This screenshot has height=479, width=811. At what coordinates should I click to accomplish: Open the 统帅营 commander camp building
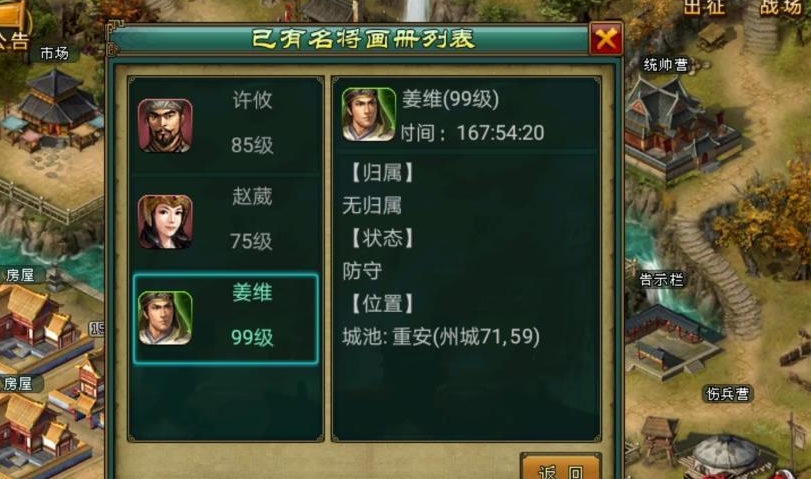pos(665,65)
